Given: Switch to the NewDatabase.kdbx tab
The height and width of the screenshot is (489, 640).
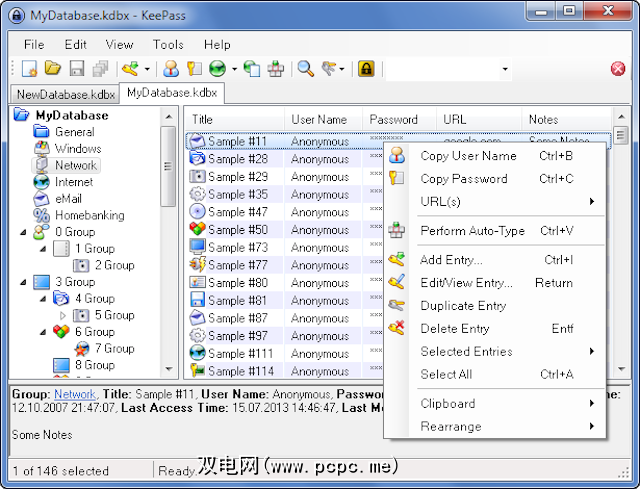Looking at the screenshot, I should pos(65,94).
